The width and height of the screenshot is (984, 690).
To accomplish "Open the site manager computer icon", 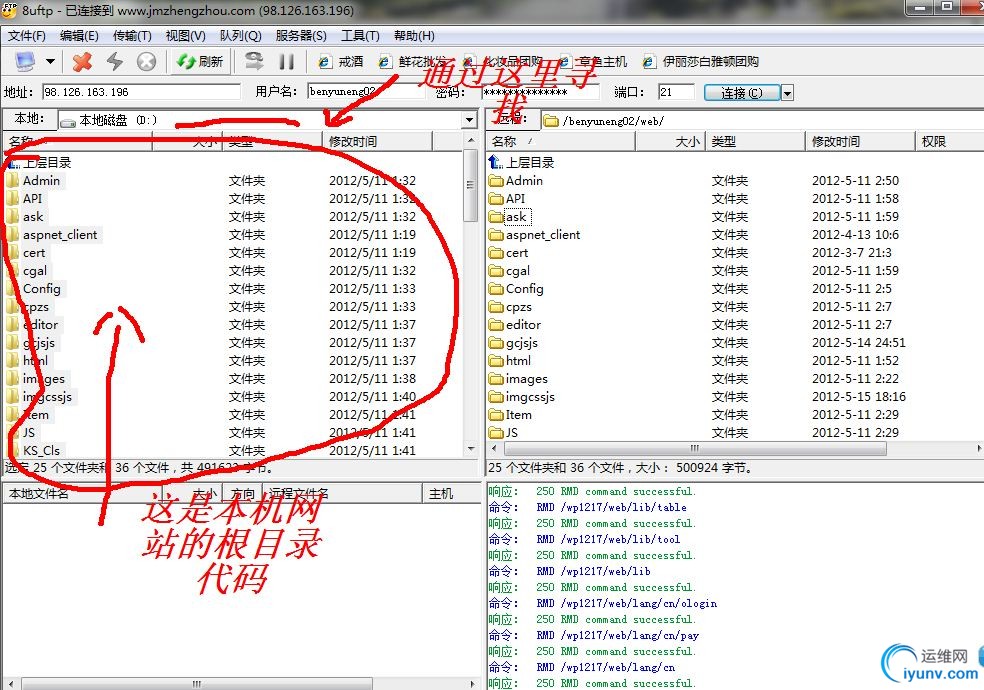I will 25,61.
